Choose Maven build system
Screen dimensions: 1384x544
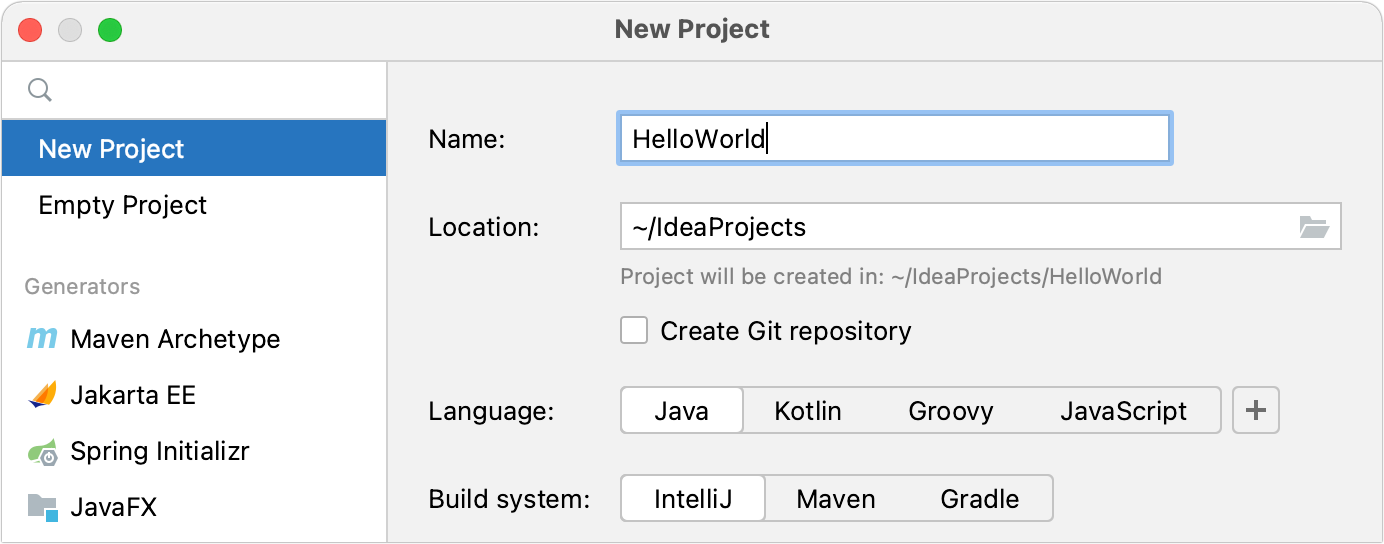(x=836, y=499)
